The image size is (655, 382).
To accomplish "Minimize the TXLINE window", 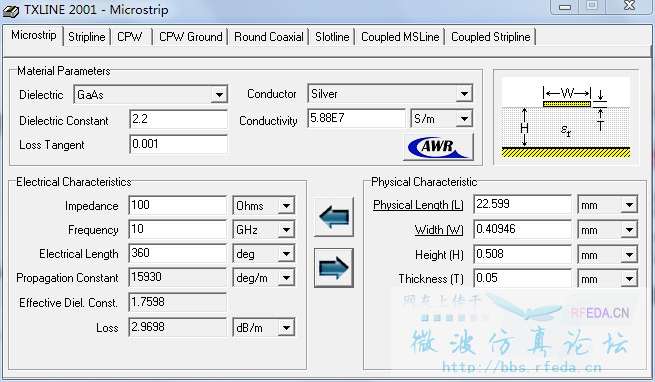I will pyautogui.click(x=565, y=7).
